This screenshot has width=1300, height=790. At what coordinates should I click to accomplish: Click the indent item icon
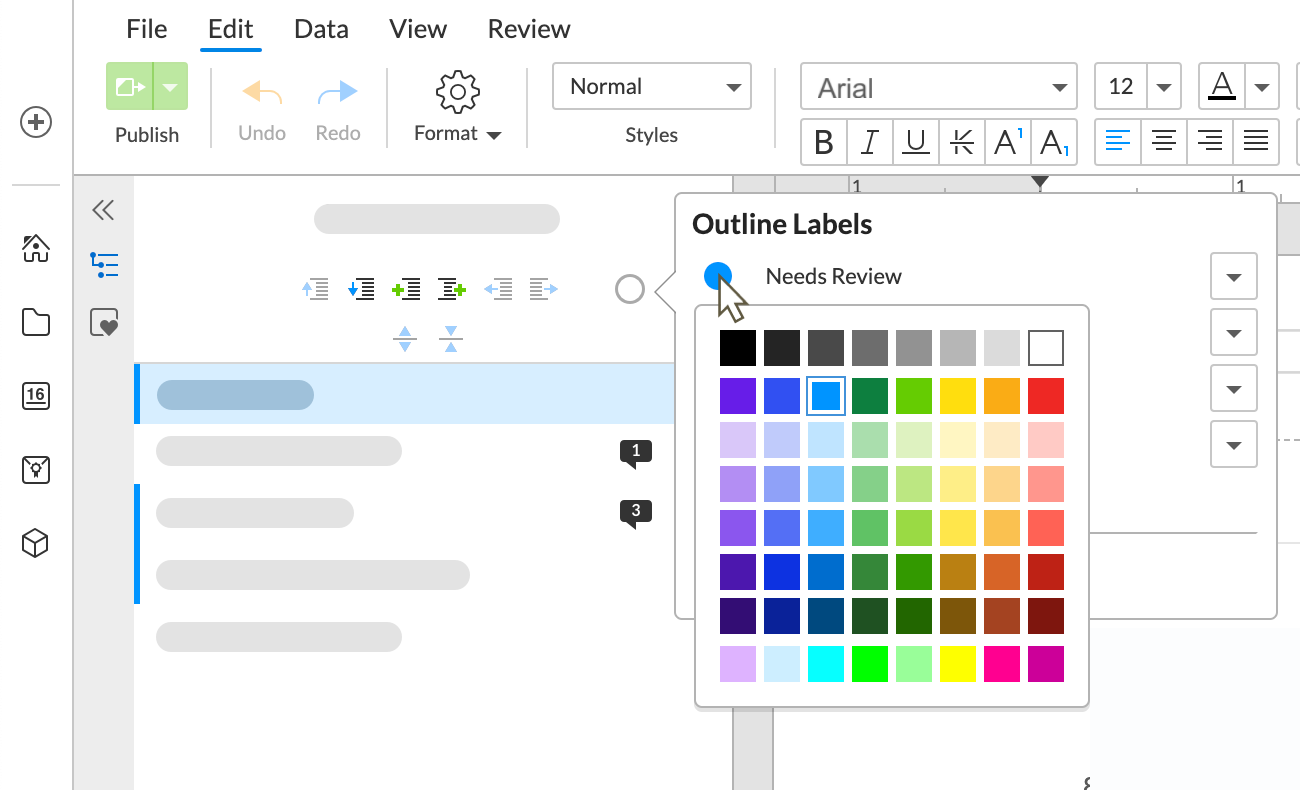542,289
